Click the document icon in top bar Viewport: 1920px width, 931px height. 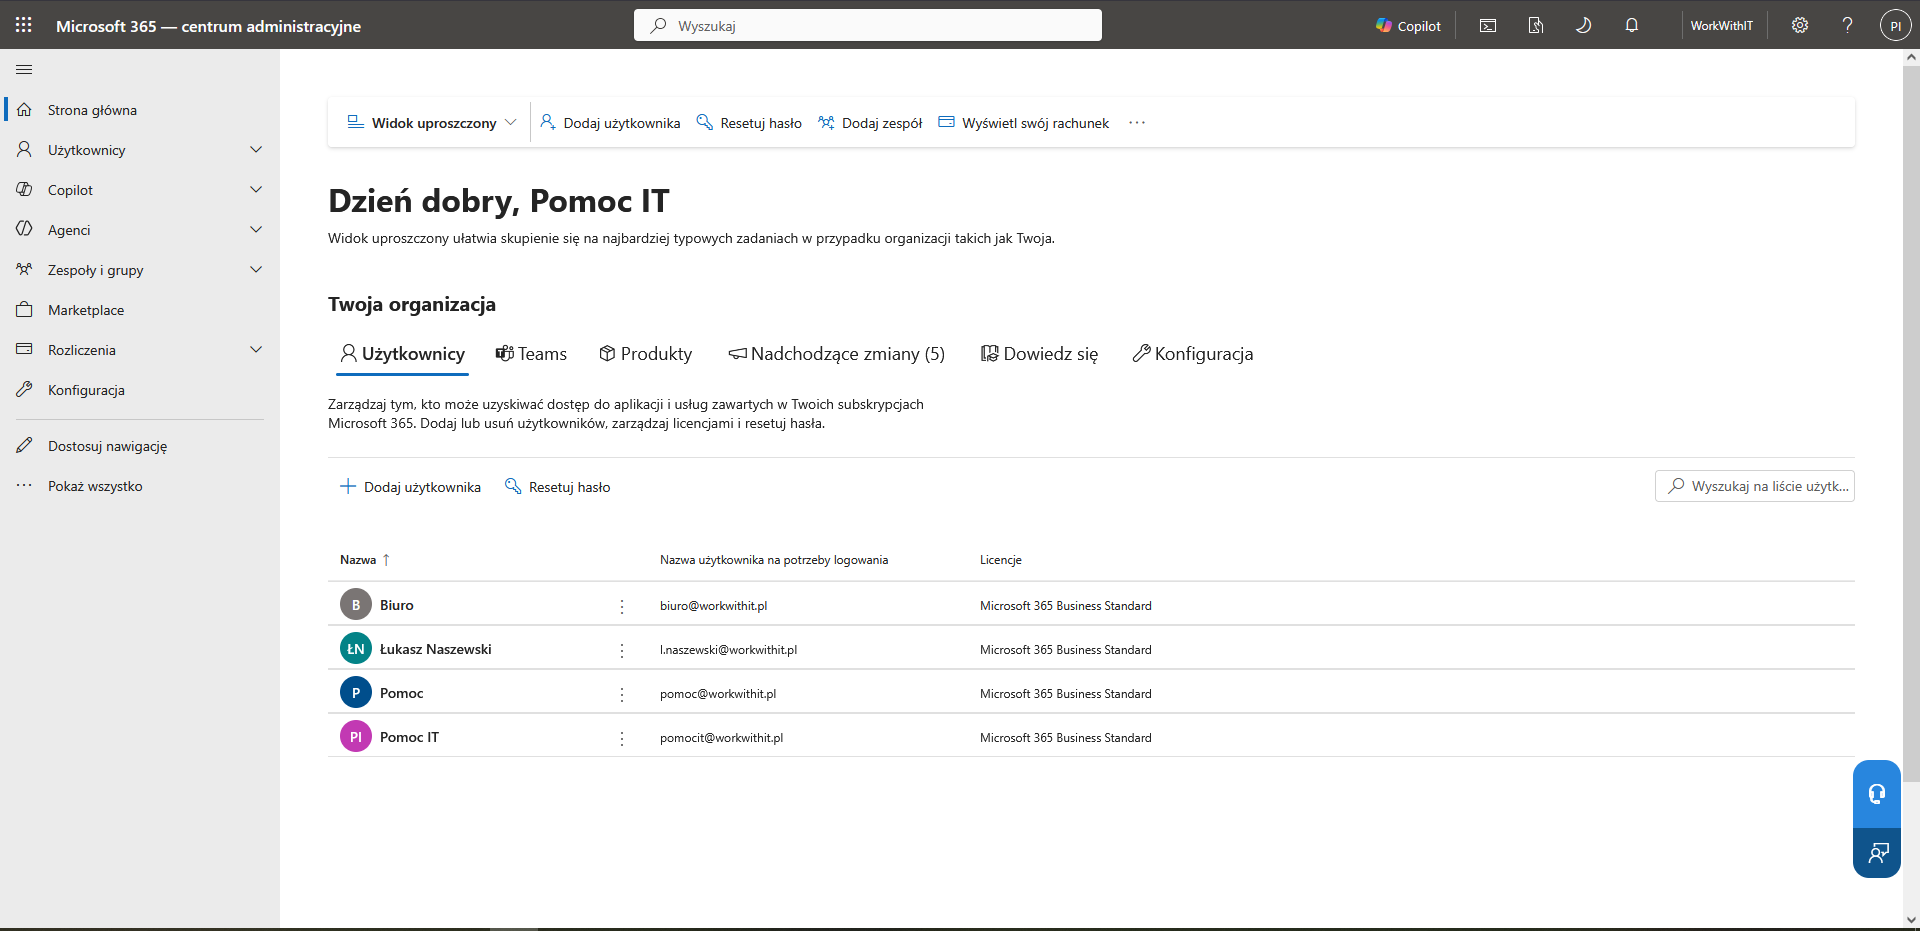pyautogui.click(x=1536, y=26)
